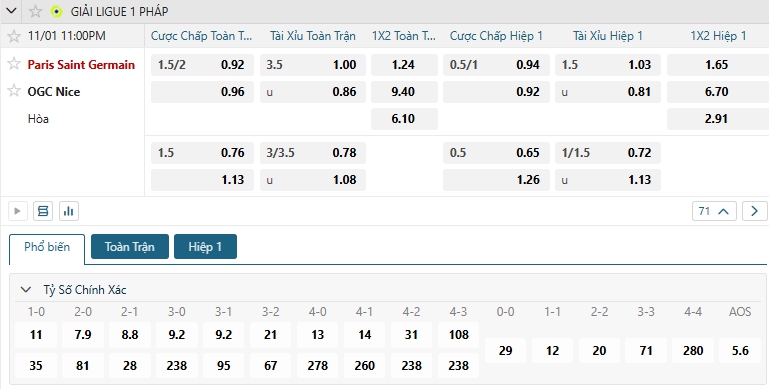
Task: Pick the draw odds 6.10
Action: (x=404, y=119)
